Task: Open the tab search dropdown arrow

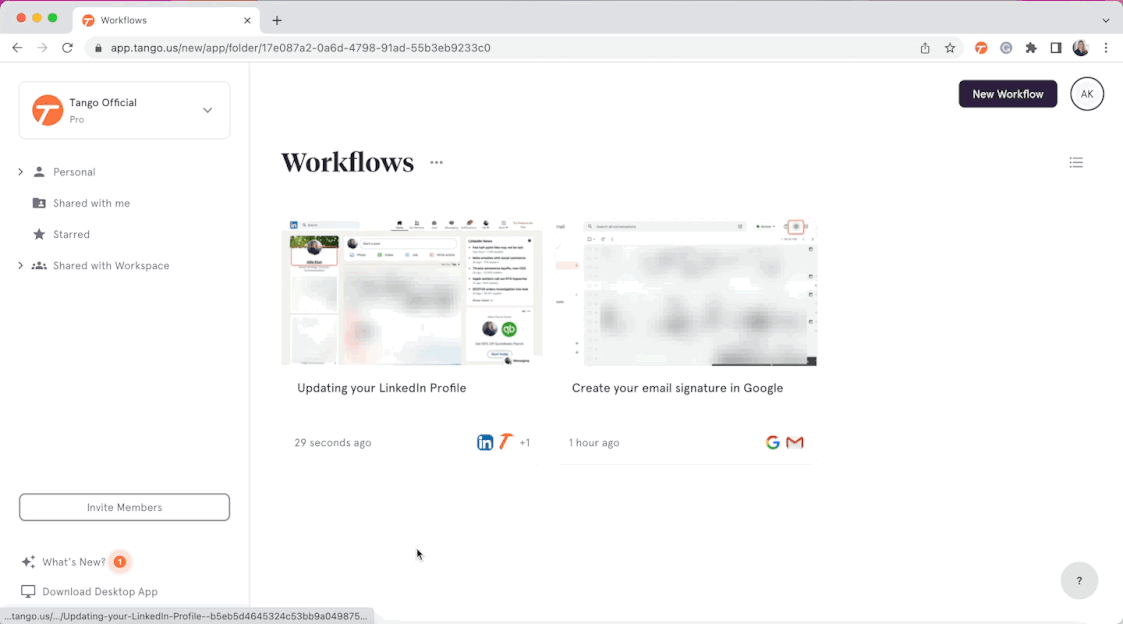Action: click(1106, 20)
